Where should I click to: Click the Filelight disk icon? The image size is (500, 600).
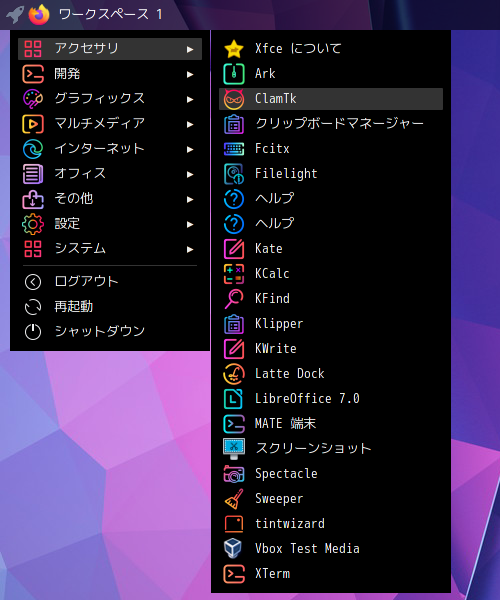[x=234, y=174]
